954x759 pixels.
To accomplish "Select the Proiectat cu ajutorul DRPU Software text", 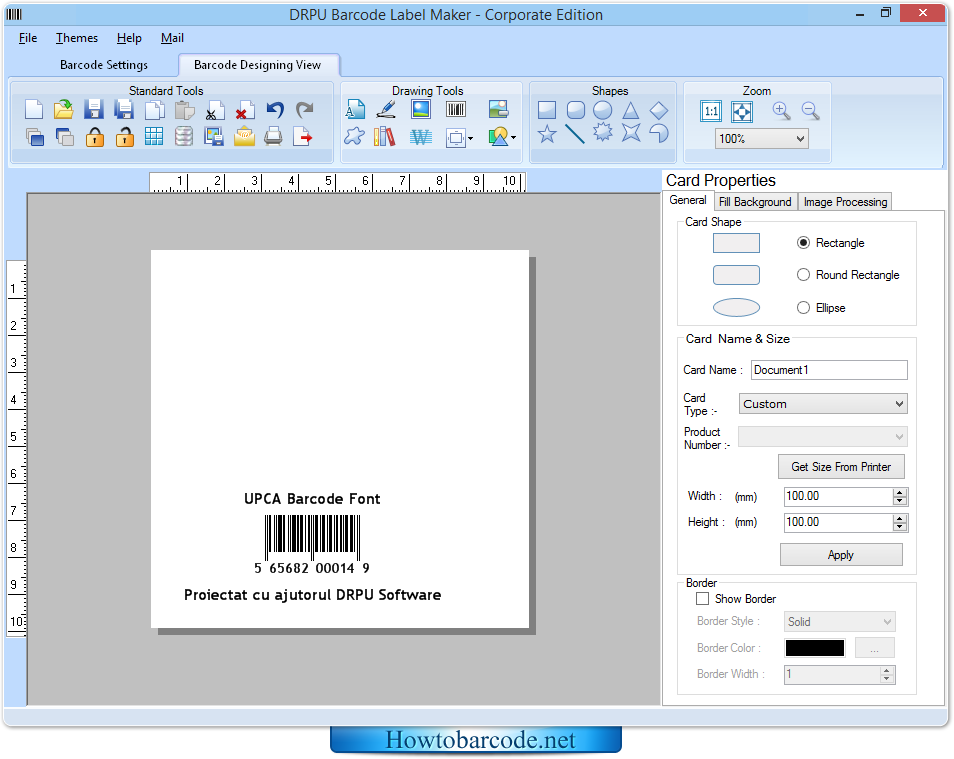I will tap(312, 595).
